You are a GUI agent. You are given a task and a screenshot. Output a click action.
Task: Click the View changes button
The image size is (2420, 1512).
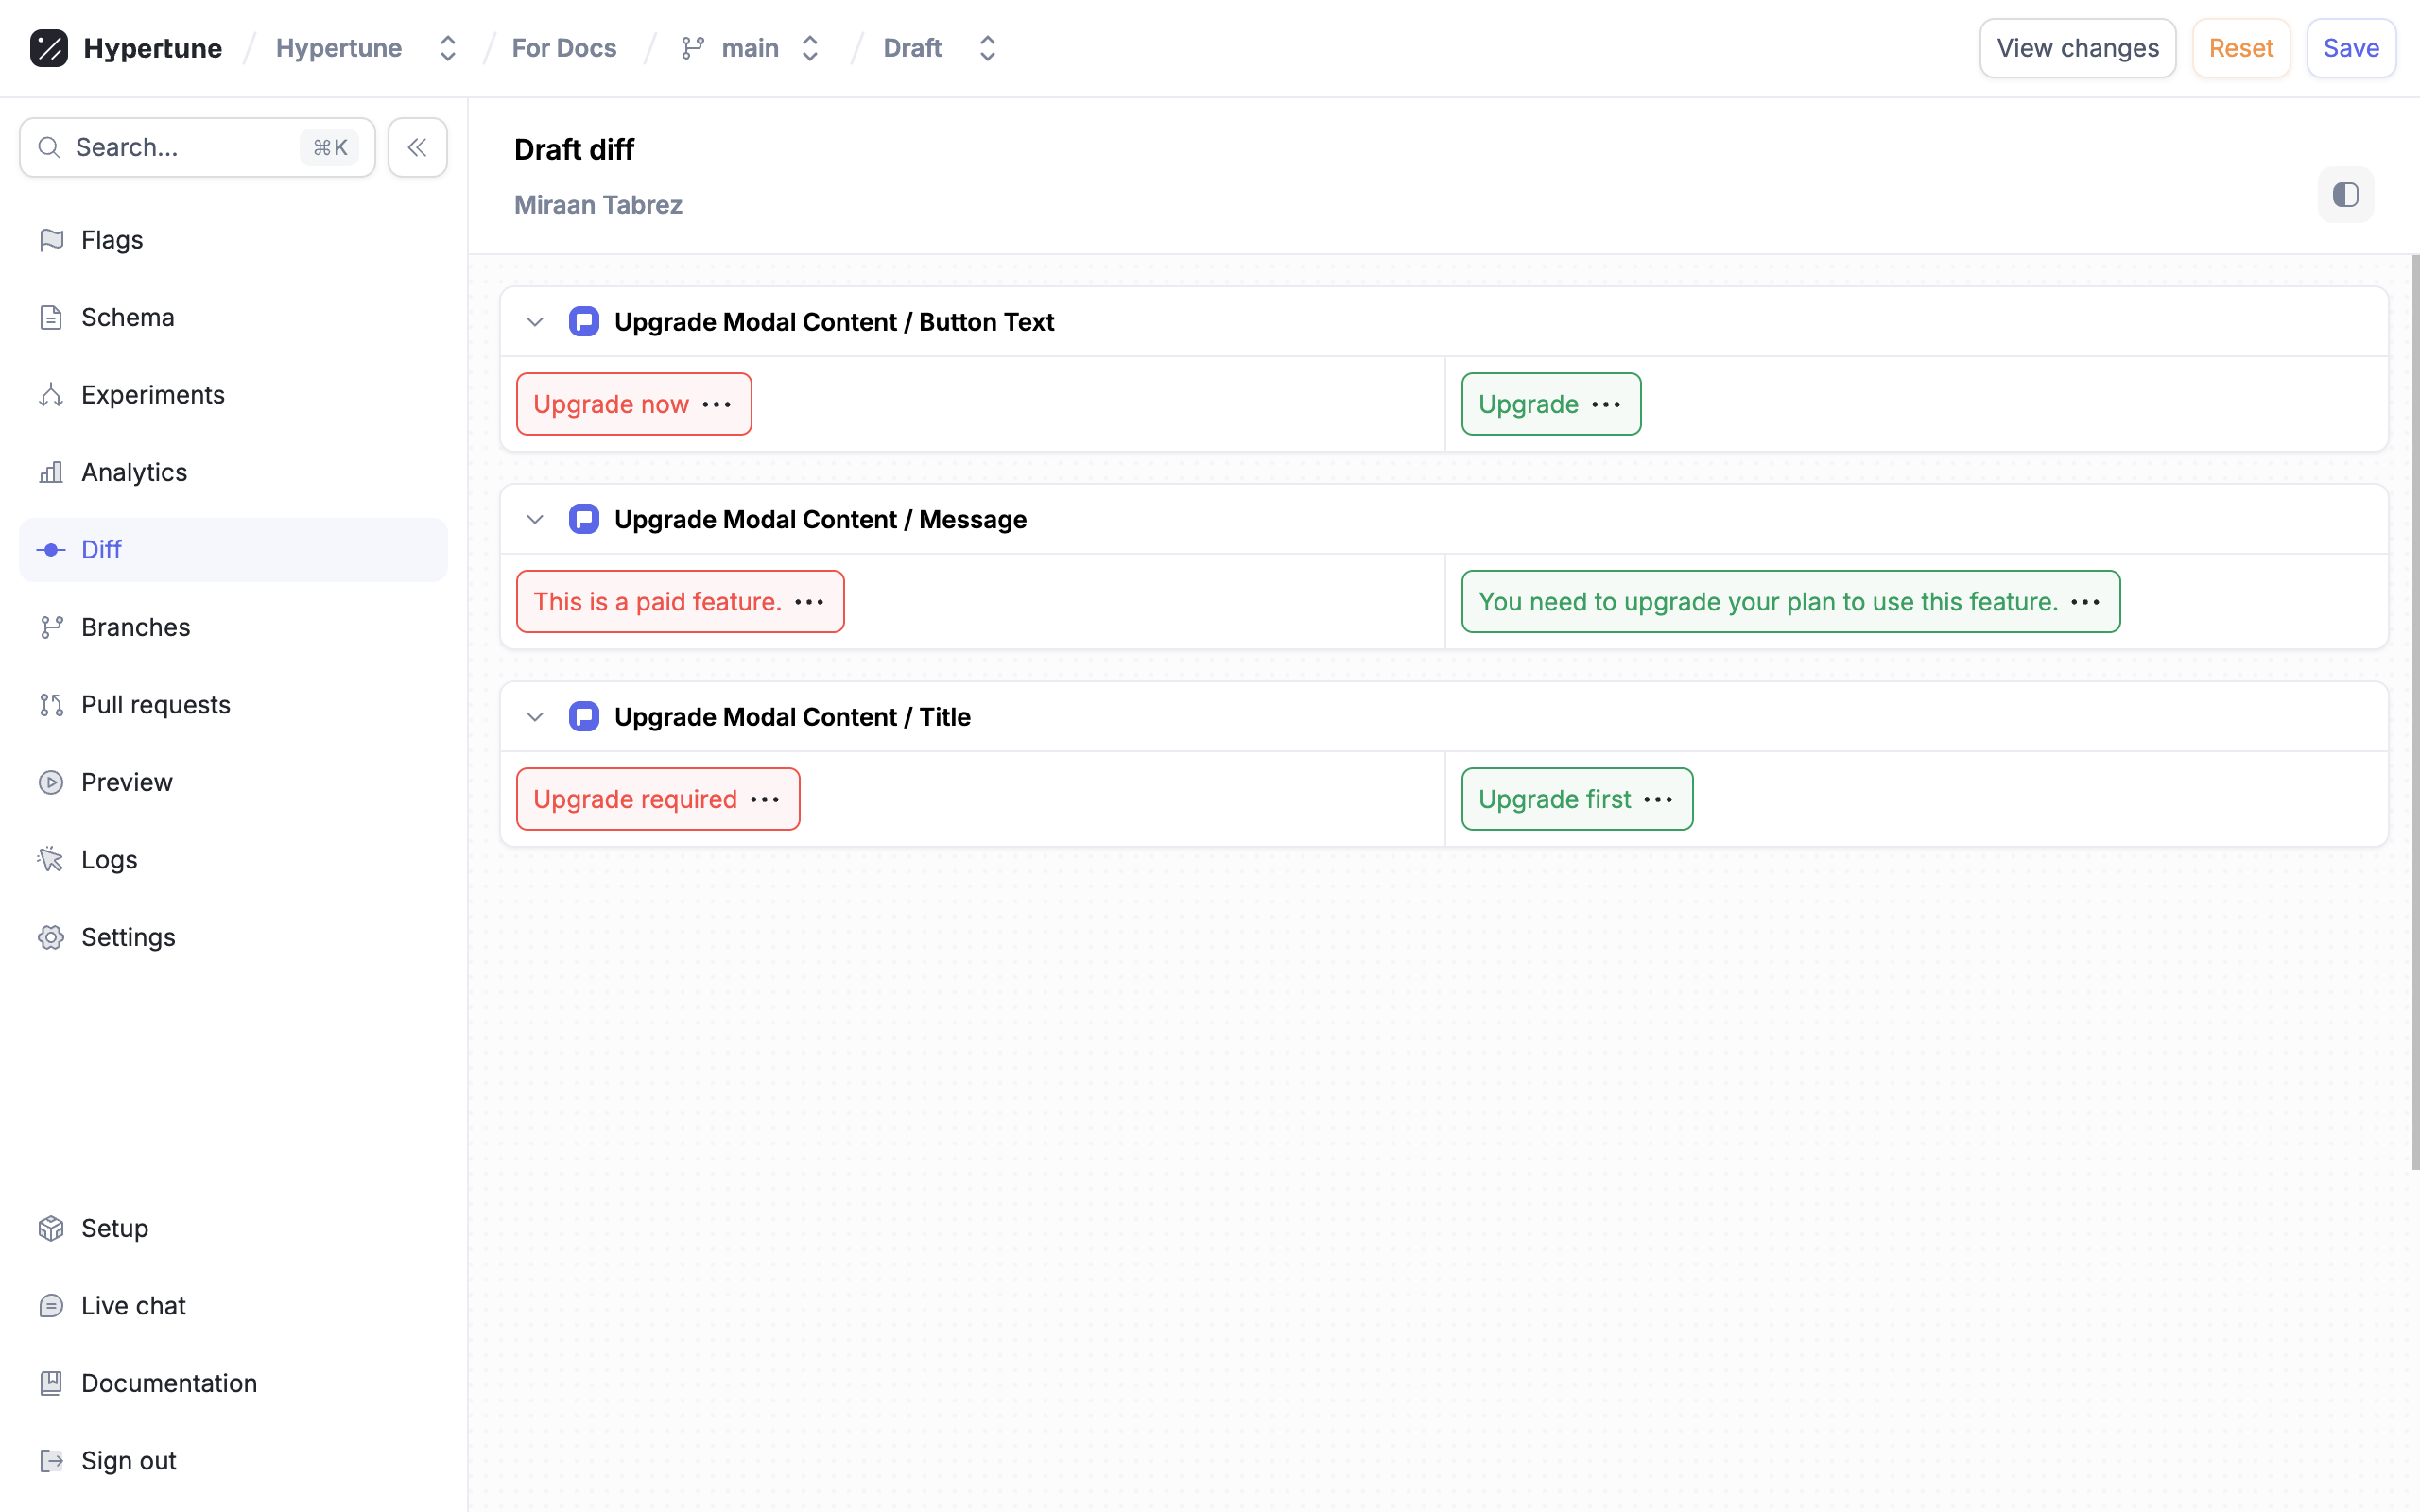click(2077, 48)
